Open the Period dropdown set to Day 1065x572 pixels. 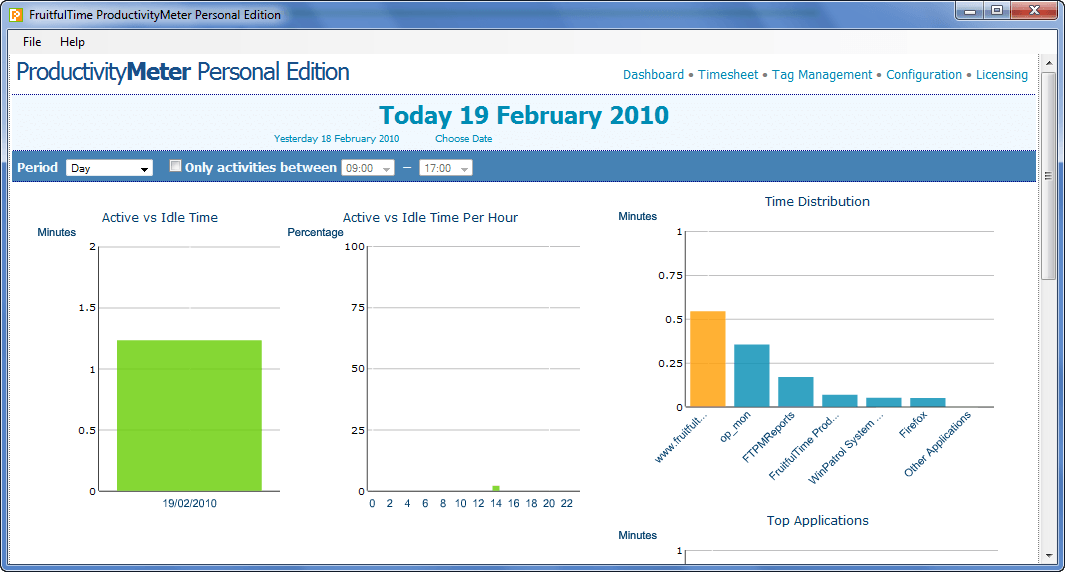tap(109, 168)
